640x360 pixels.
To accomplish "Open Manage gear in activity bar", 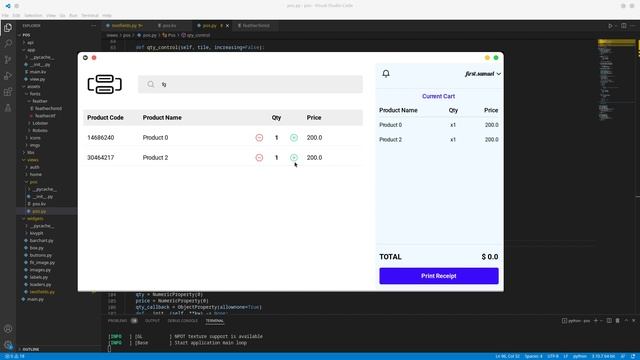I will coord(8,345).
